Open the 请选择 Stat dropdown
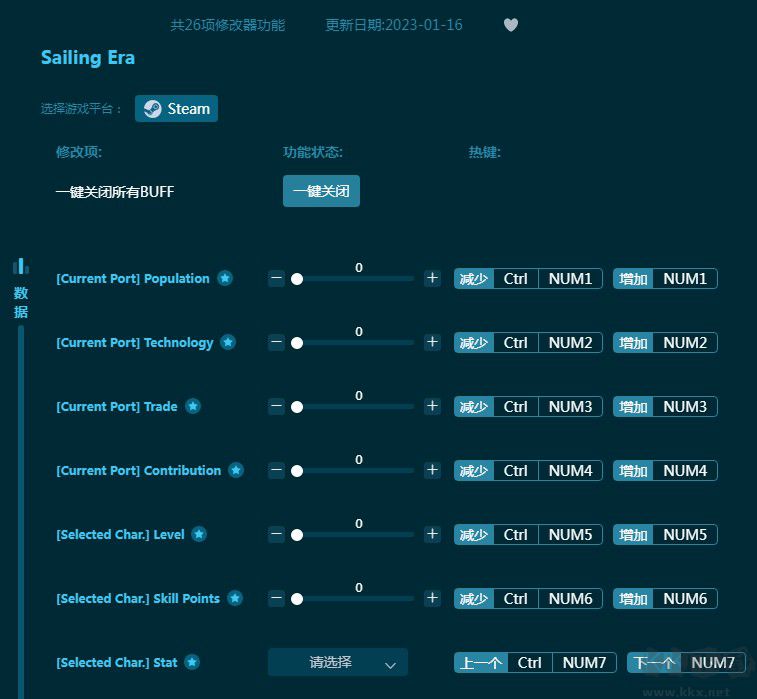 (338, 662)
